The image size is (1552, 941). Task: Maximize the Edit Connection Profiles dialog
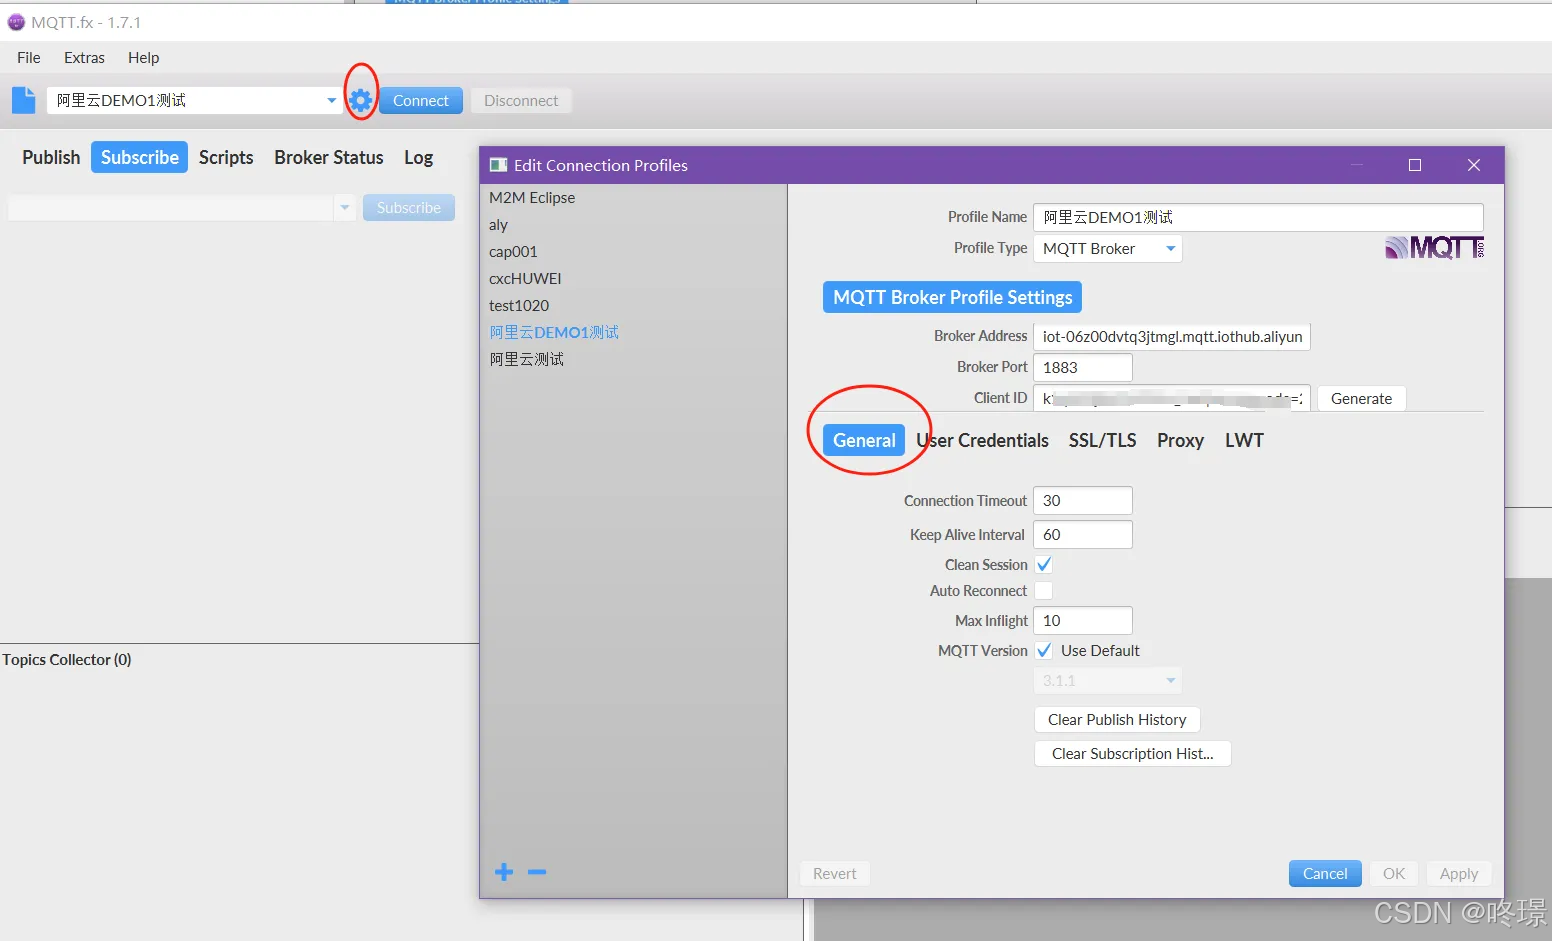[1415, 165]
